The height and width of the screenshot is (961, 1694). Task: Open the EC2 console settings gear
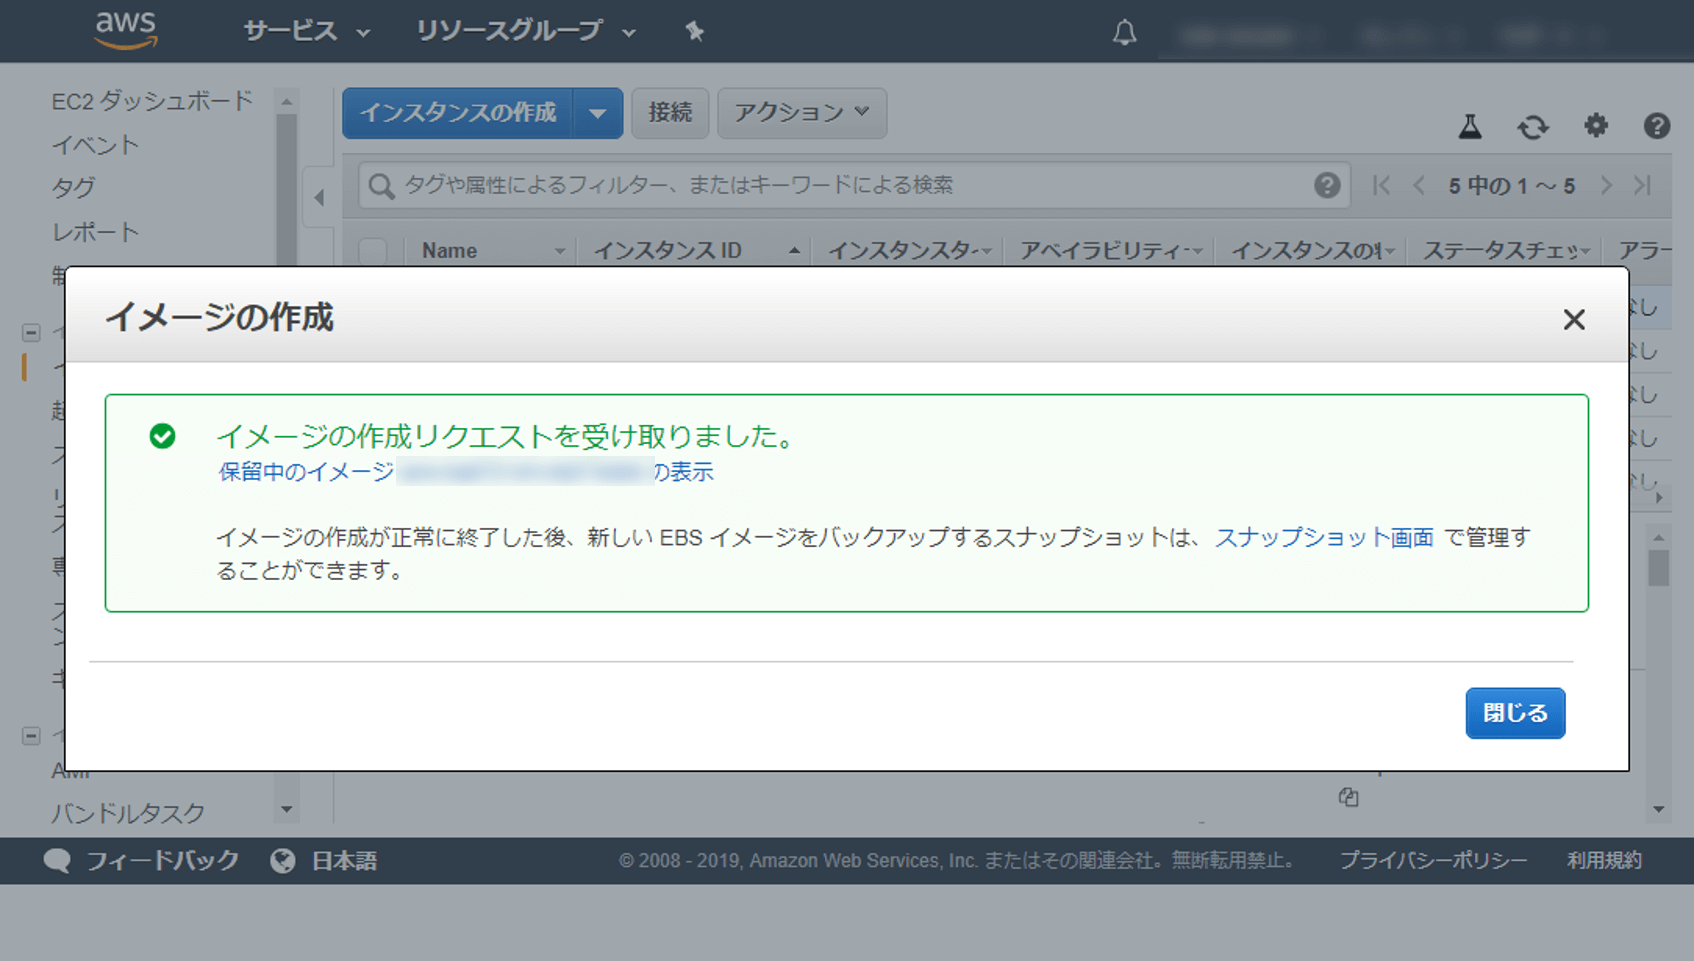pyautogui.click(x=1596, y=127)
